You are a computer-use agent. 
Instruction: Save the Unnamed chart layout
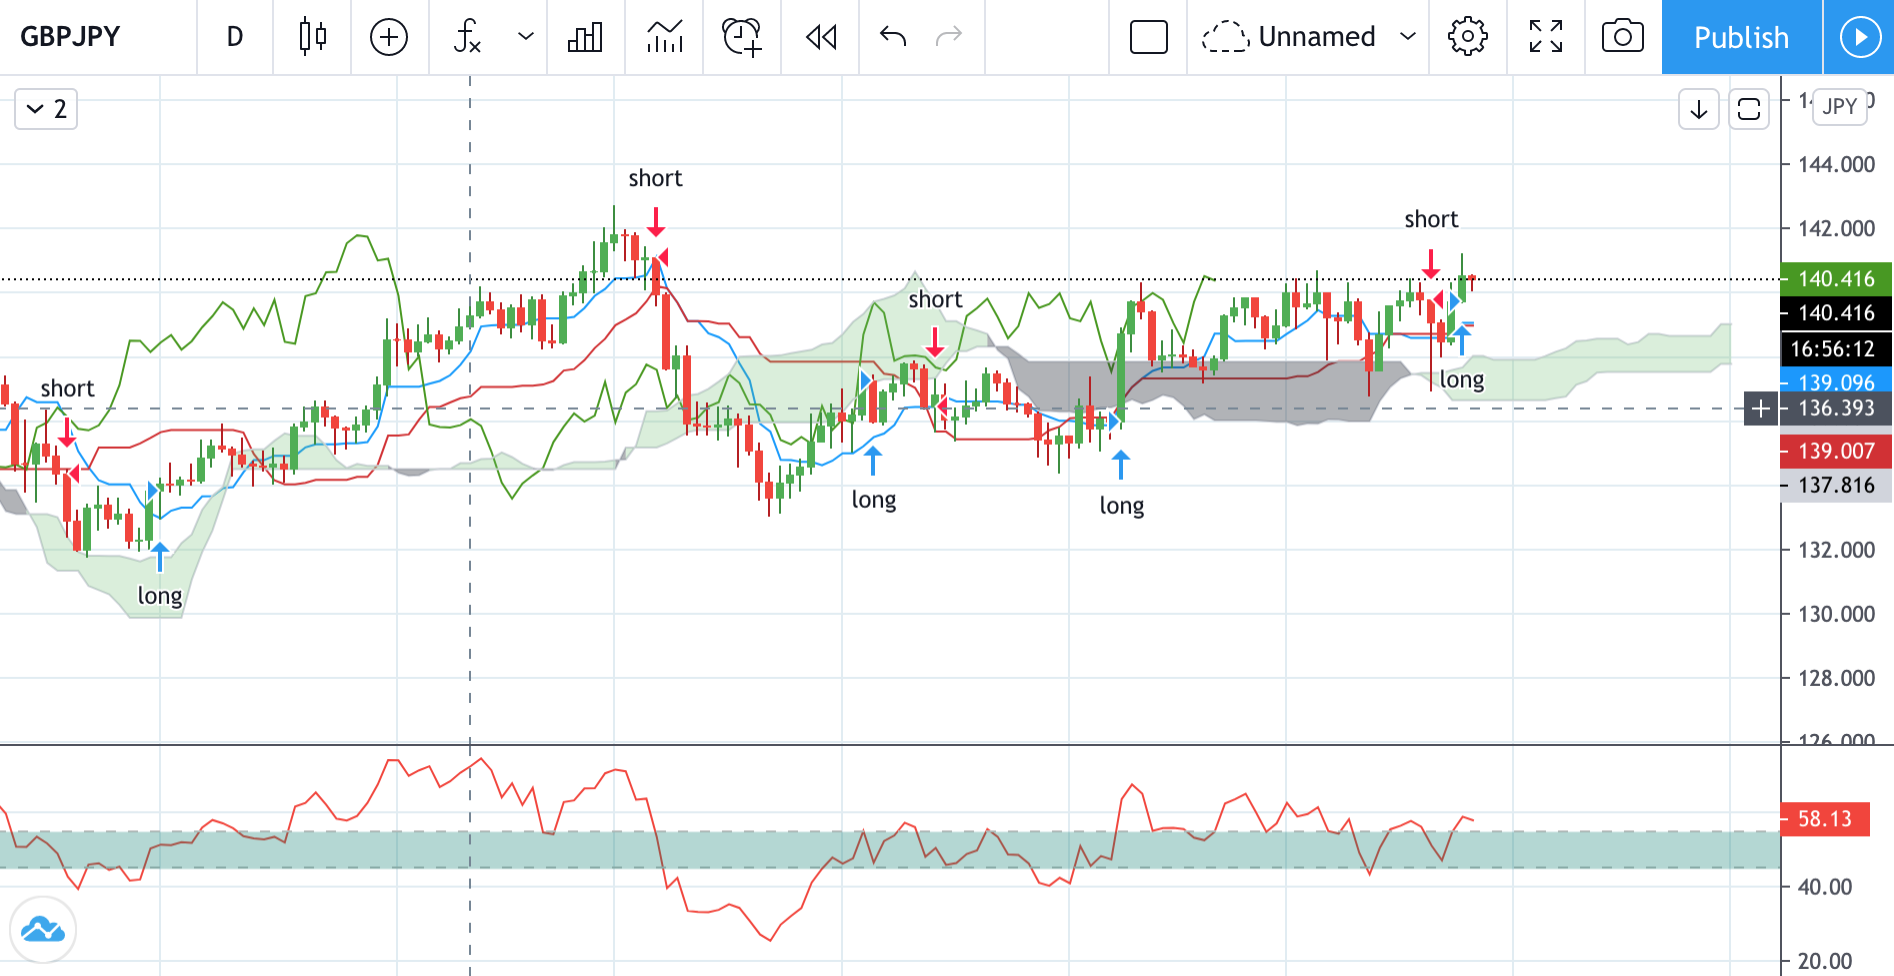(1289, 37)
